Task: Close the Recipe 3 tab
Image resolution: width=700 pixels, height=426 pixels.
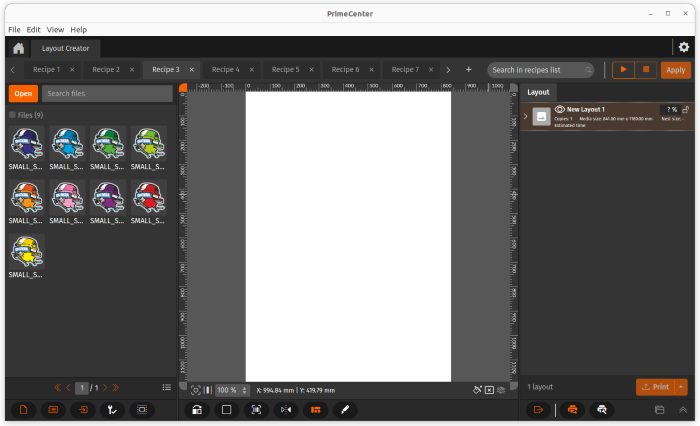Action: [192, 70]
